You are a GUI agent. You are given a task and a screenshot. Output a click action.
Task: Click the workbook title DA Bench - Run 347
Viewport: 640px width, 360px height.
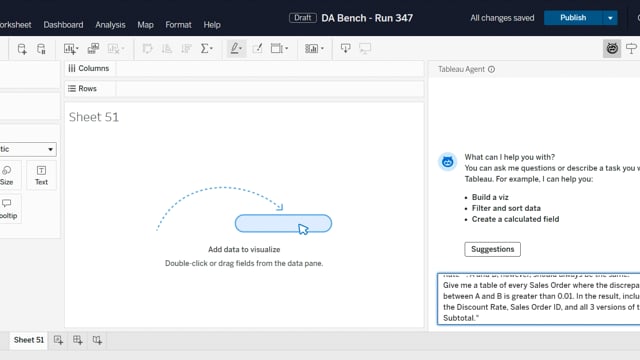(367, 18)
